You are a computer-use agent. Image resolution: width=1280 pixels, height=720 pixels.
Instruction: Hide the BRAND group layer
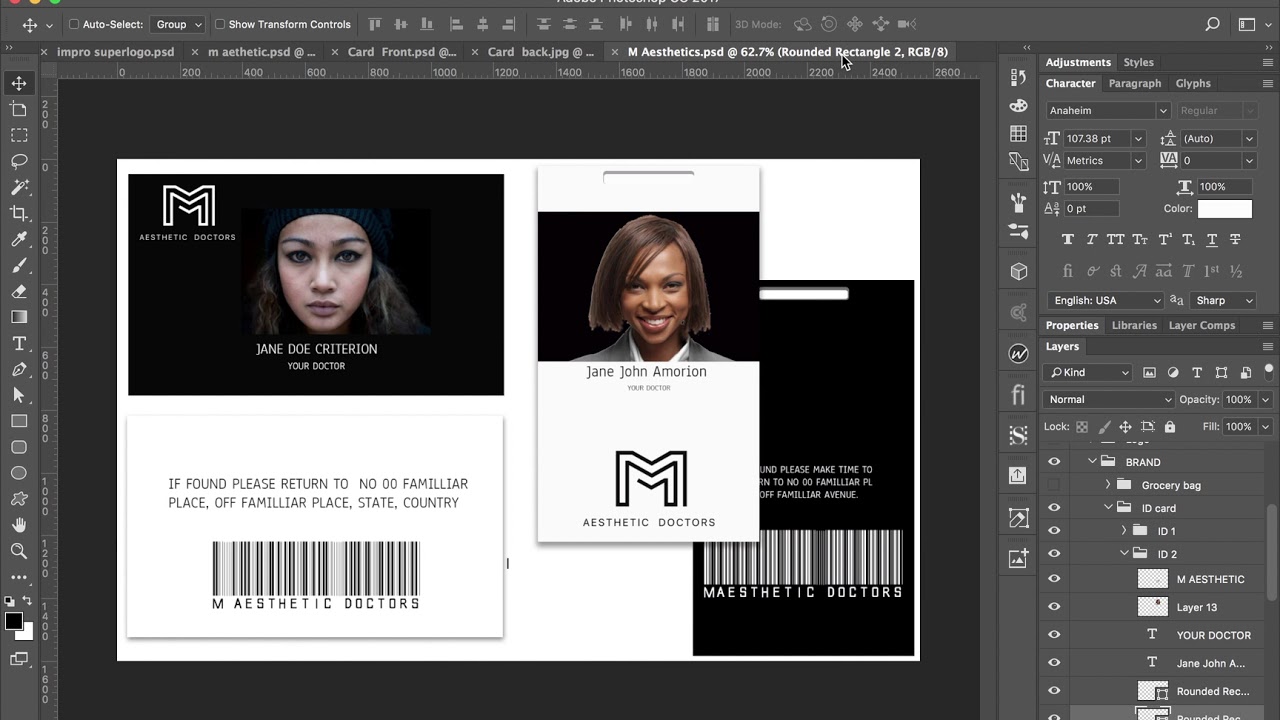click(x=1054, y=462)
